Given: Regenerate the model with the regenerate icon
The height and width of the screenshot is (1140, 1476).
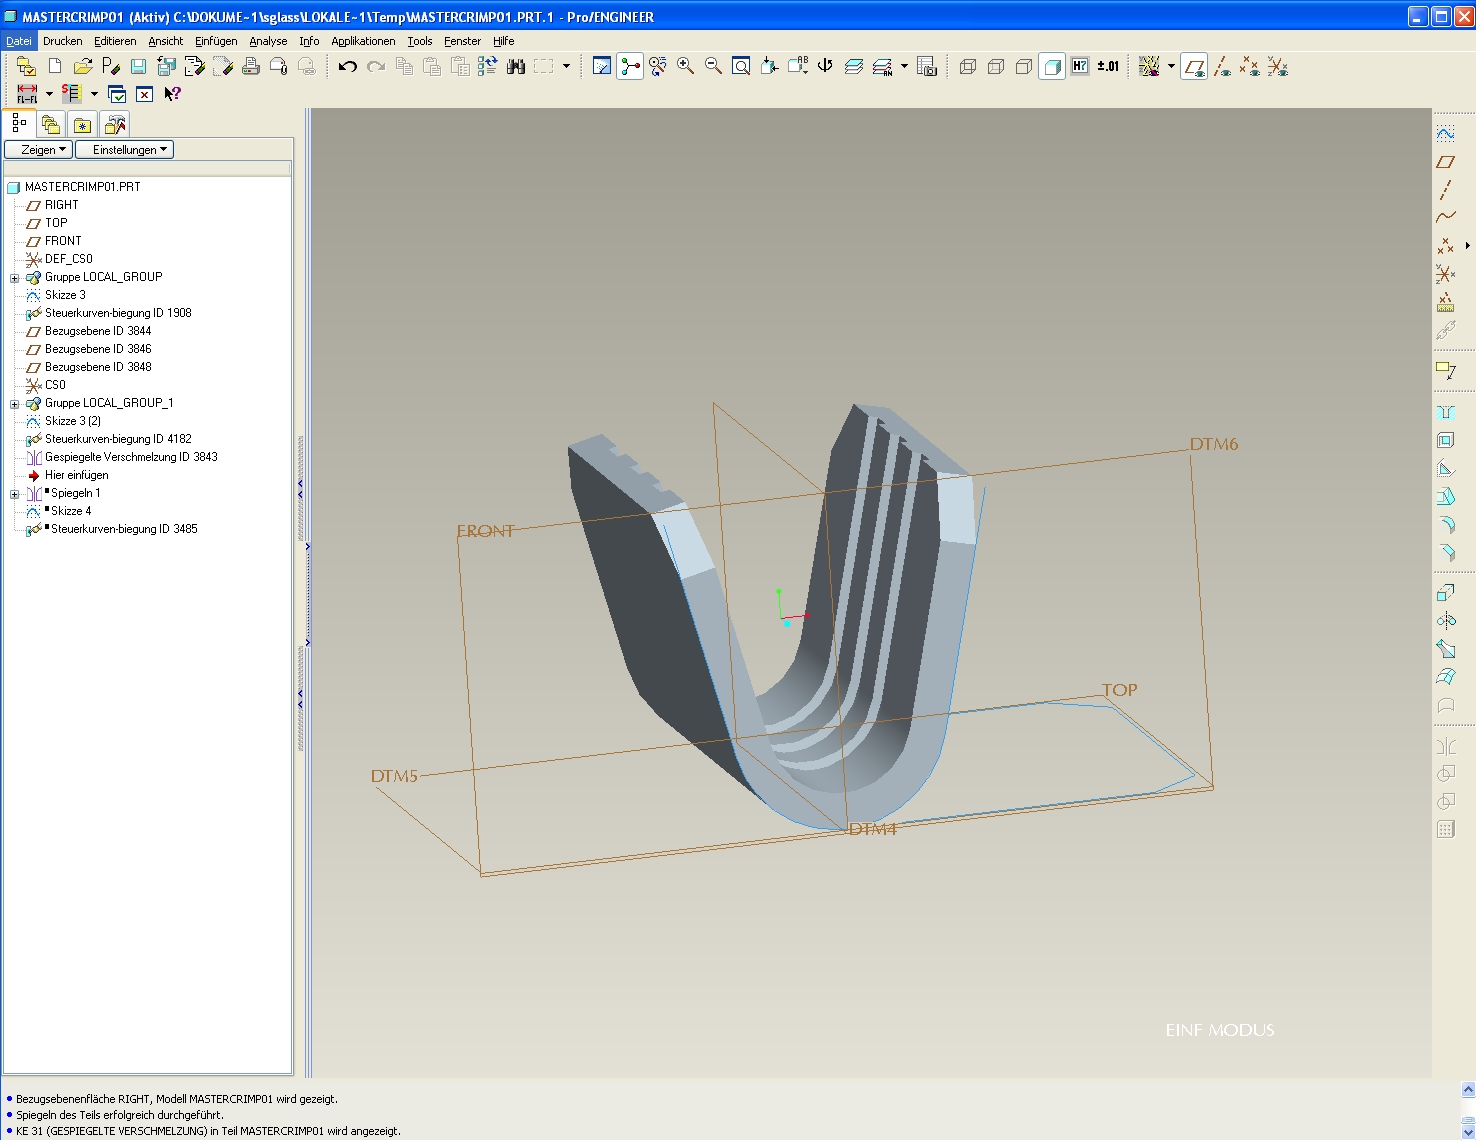Looking at the screenshot, I should 488,66.
